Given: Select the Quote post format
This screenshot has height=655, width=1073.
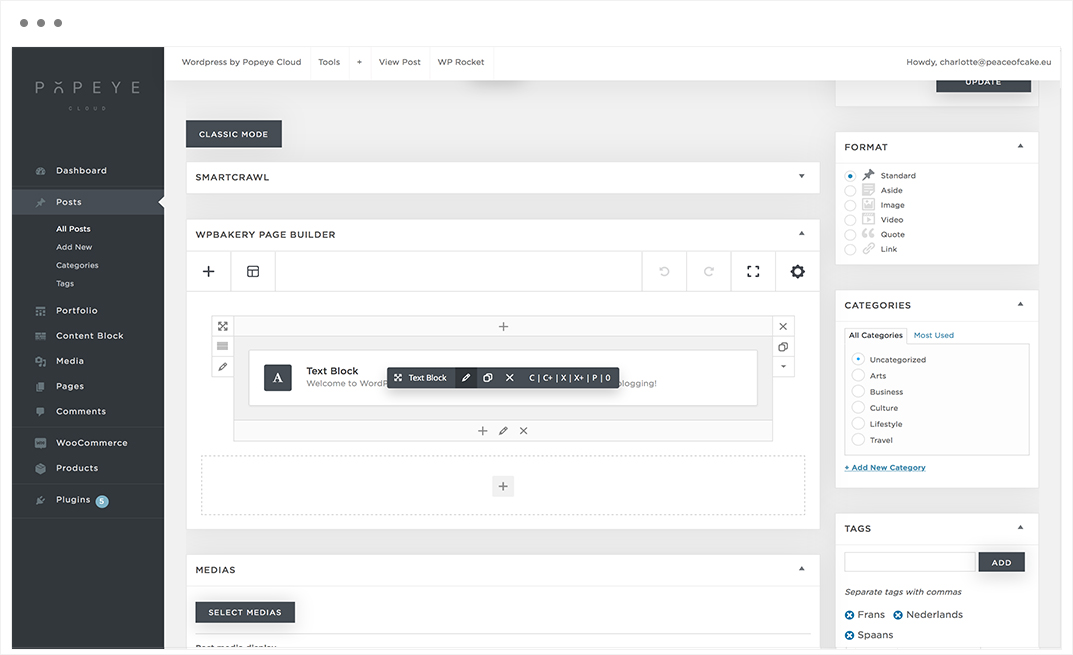Looking at the screenshot, I should [x=850, y=235].
